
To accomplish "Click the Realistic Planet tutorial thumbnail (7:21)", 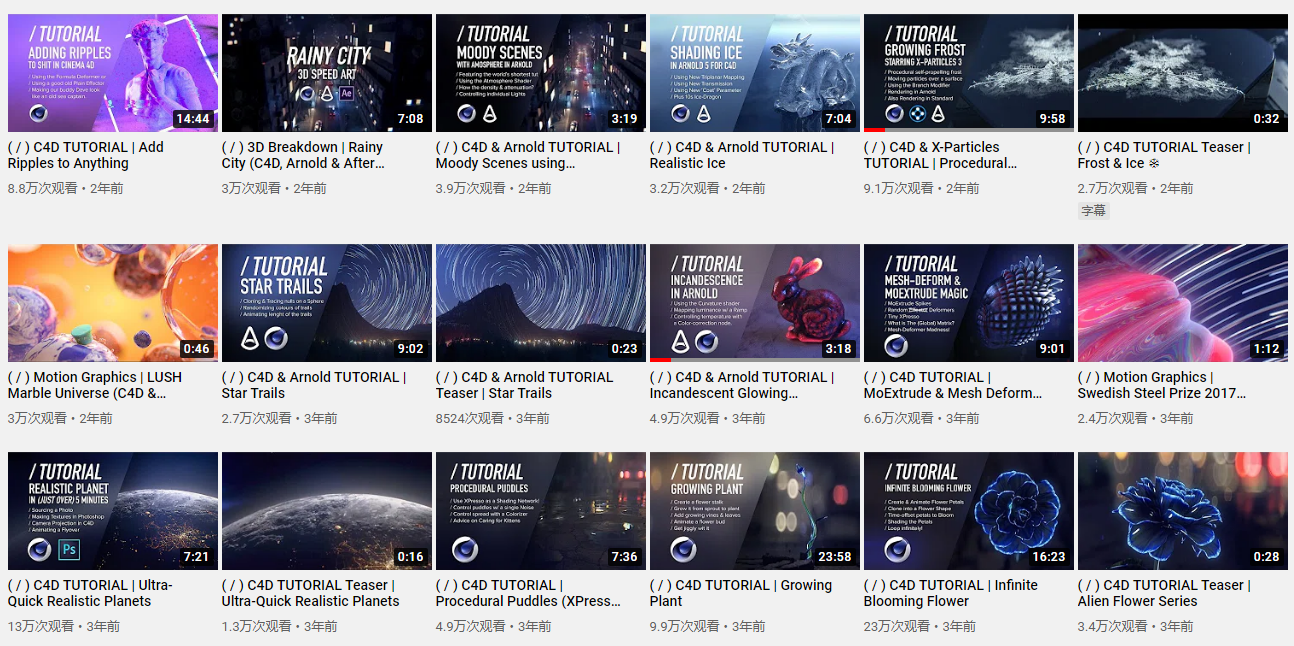I will point(112,511).
